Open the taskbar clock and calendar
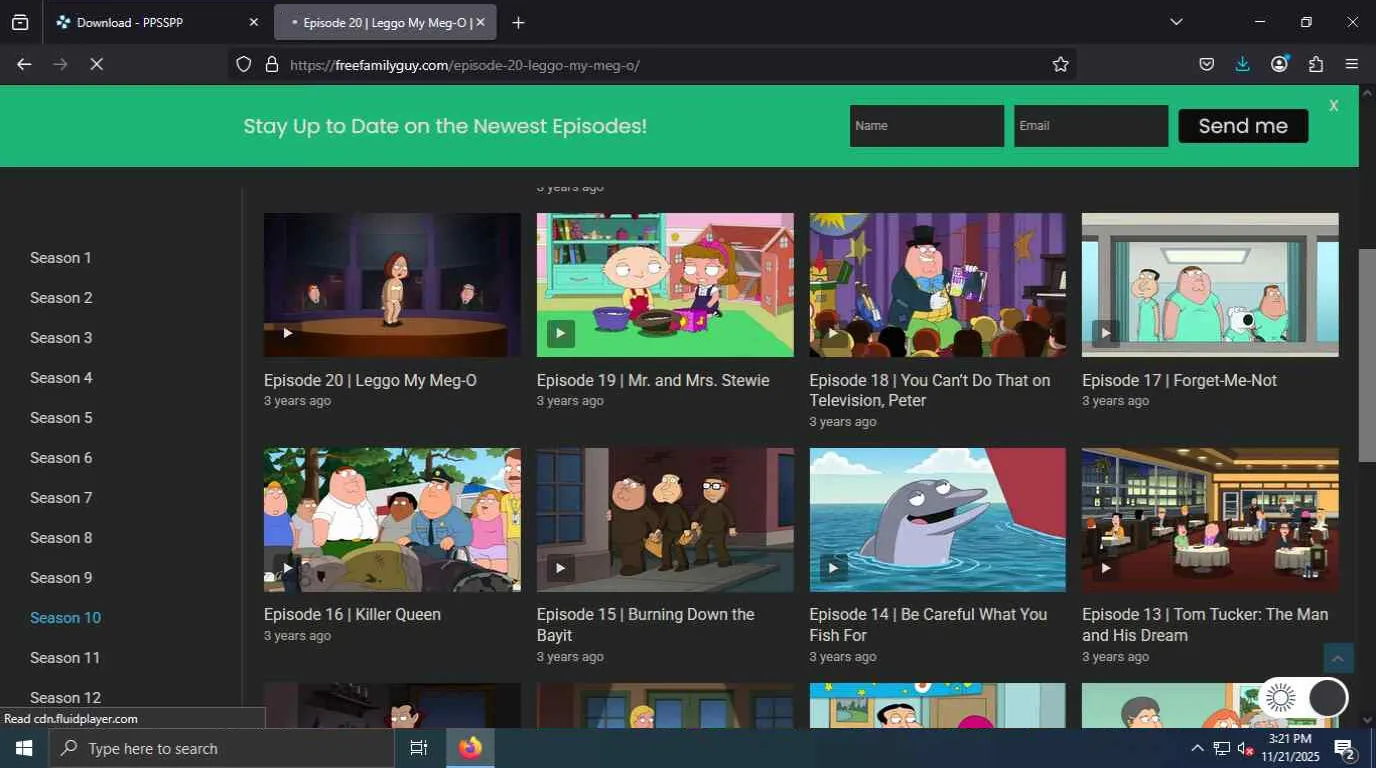This screenshot has height=768, width=1376. (x=1290, y=748)
